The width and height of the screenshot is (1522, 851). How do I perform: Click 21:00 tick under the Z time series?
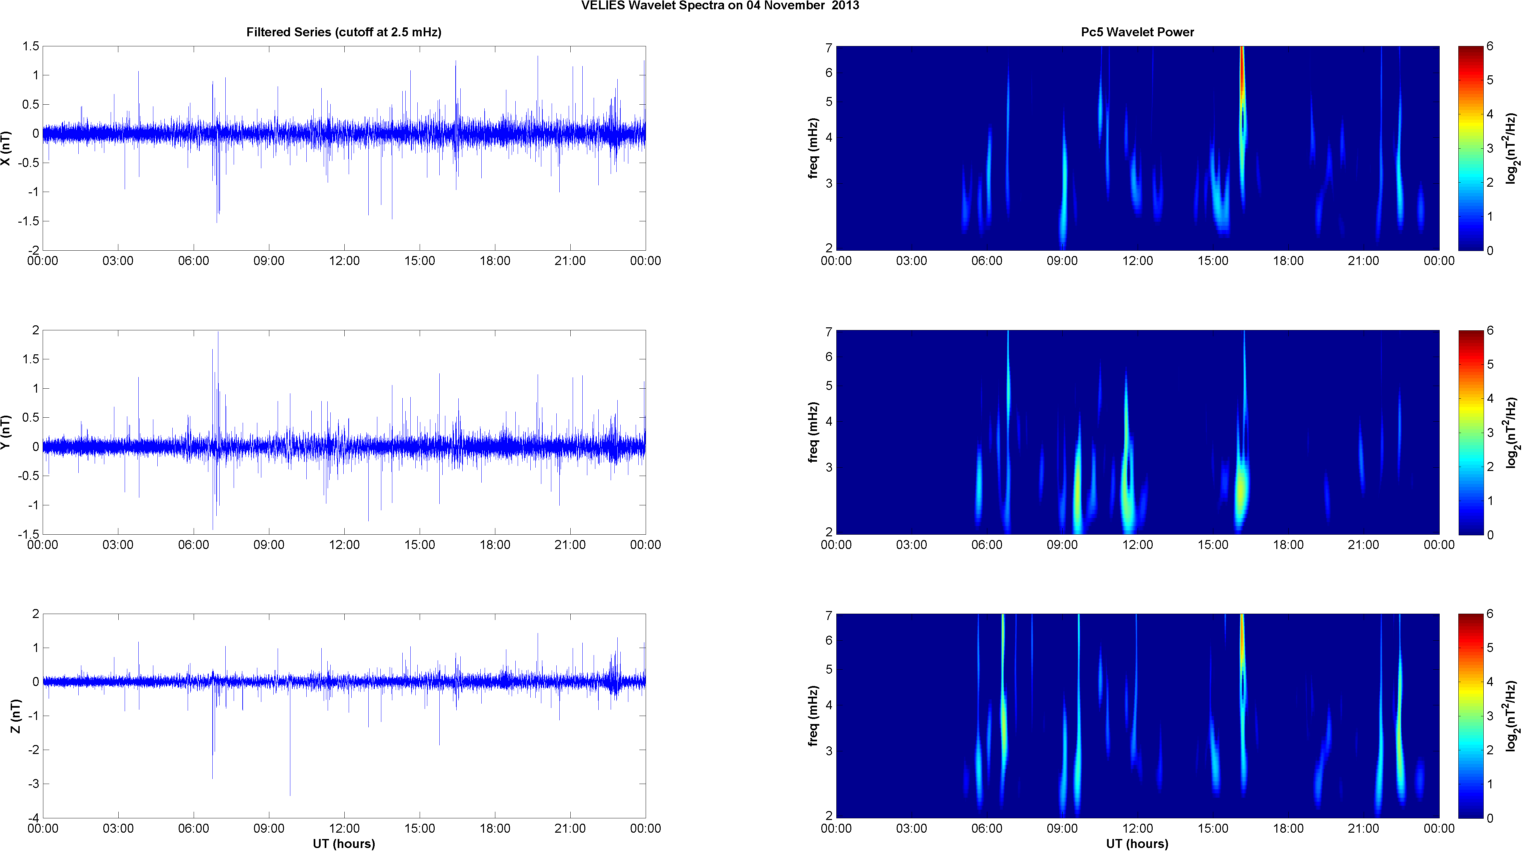(x=570, y=829)
